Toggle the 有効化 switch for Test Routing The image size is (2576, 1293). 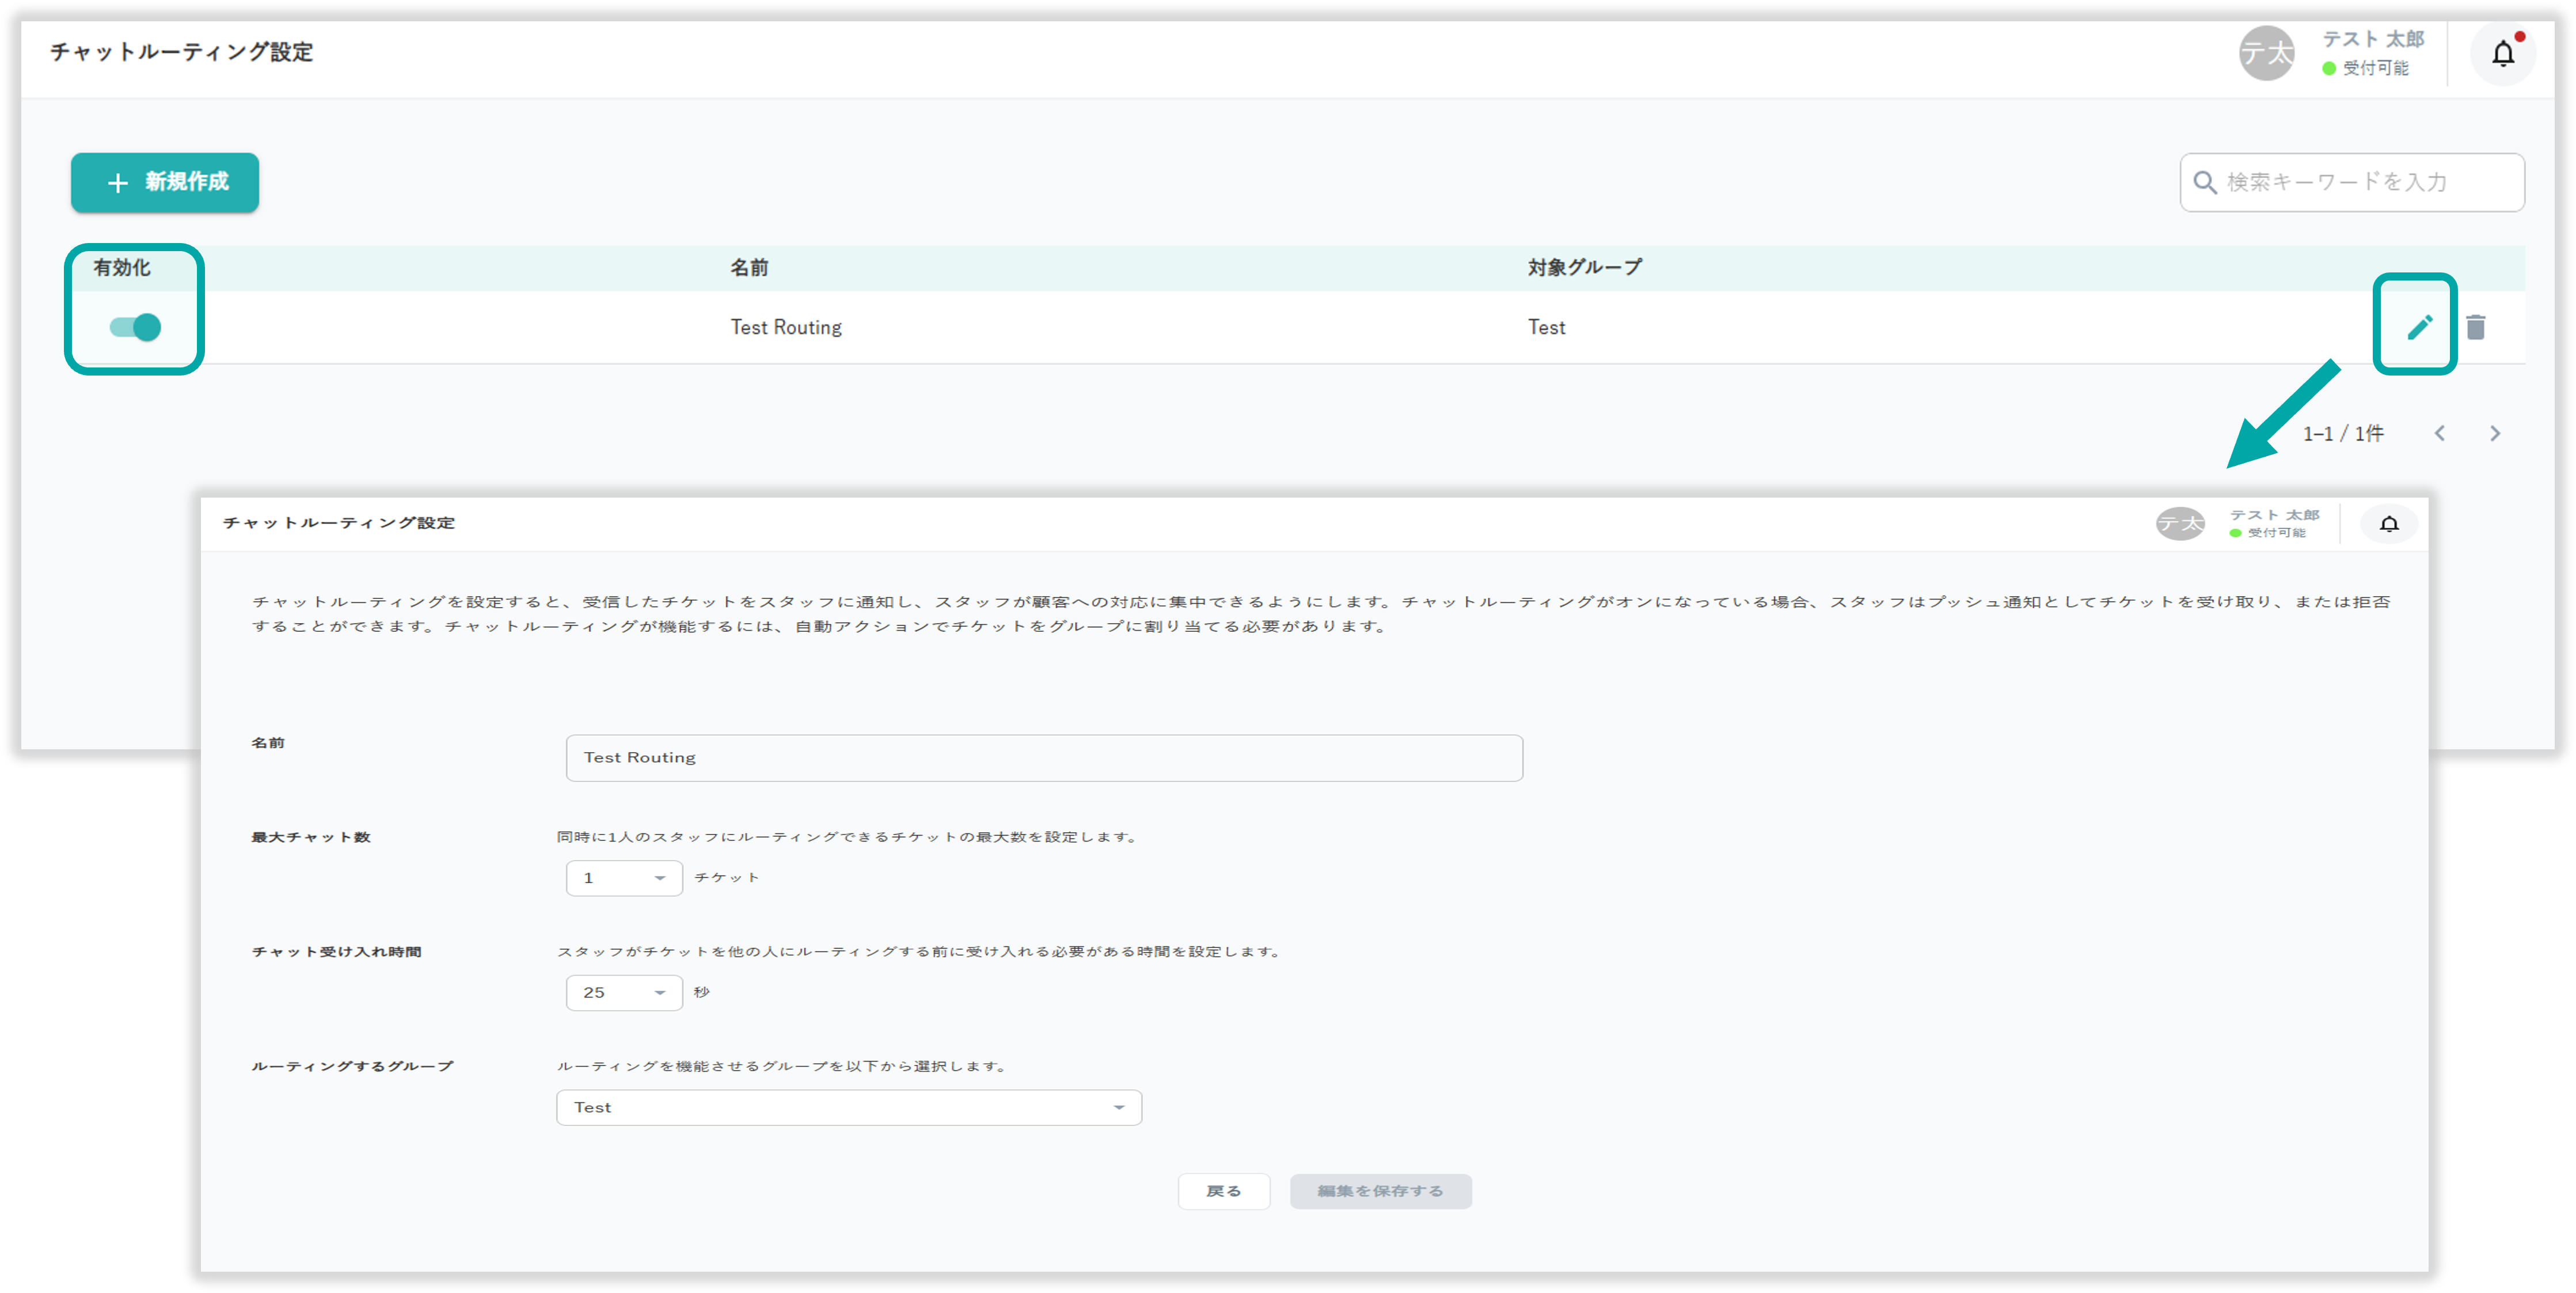pyautogui.click(x=136, y=327)
